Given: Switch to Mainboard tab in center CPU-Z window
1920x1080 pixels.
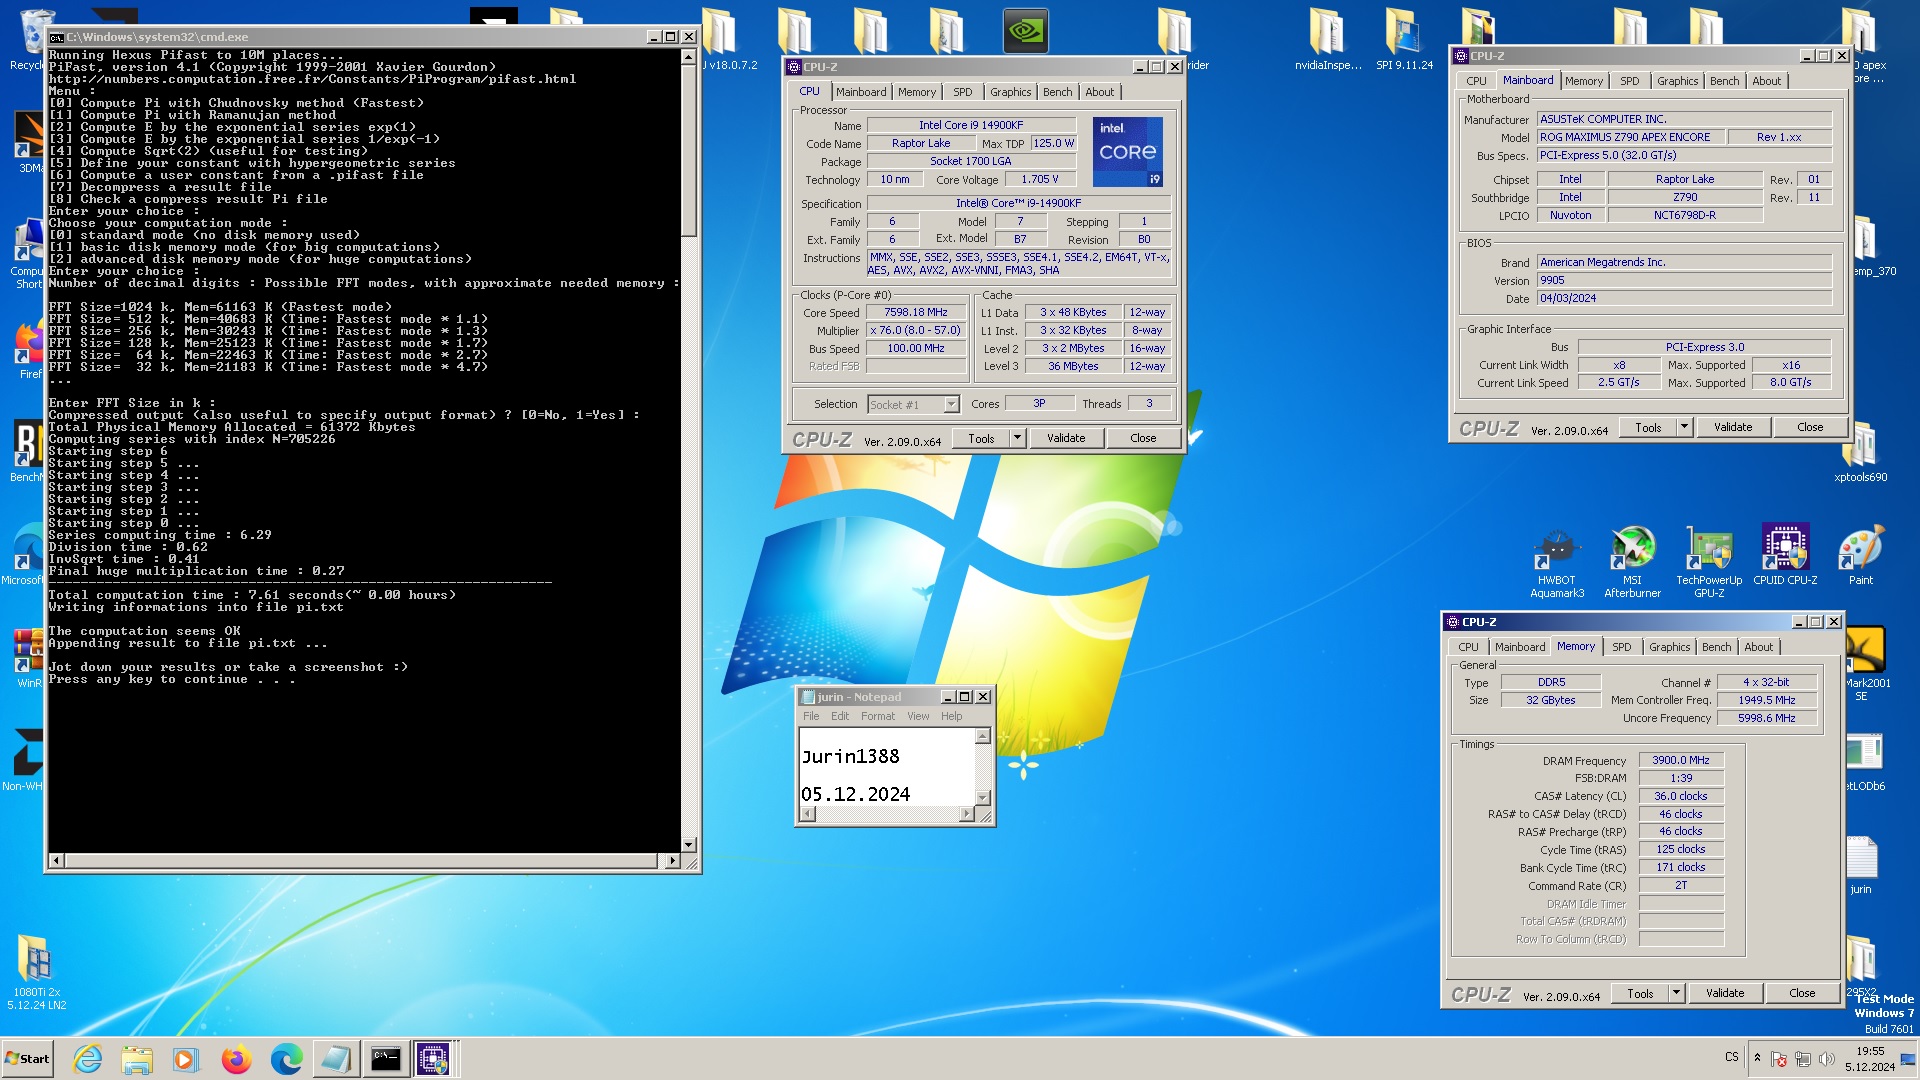Looking at the screenshot, I should pyautogui.click(x=861, y=92).
